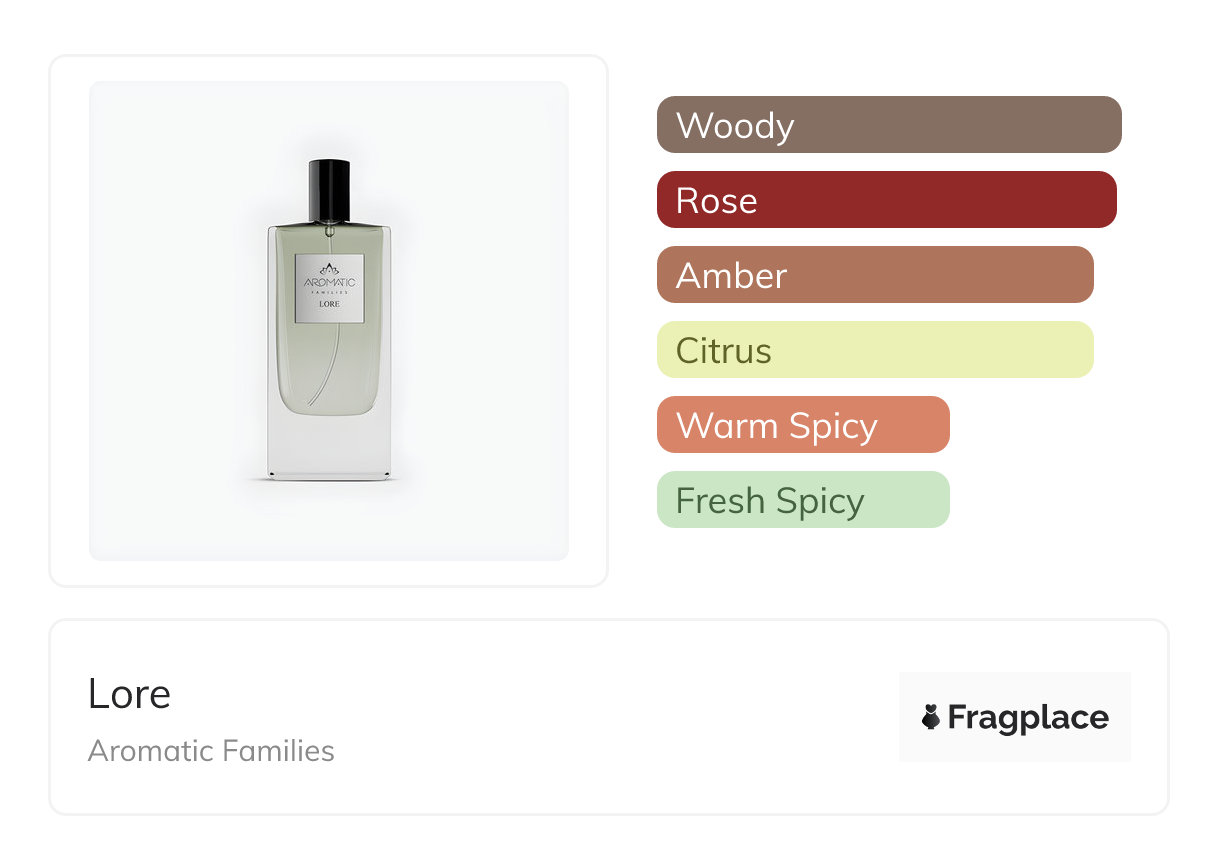1218x864 pixels.
Task: Select the Woody accord bar
Action: 888,125
